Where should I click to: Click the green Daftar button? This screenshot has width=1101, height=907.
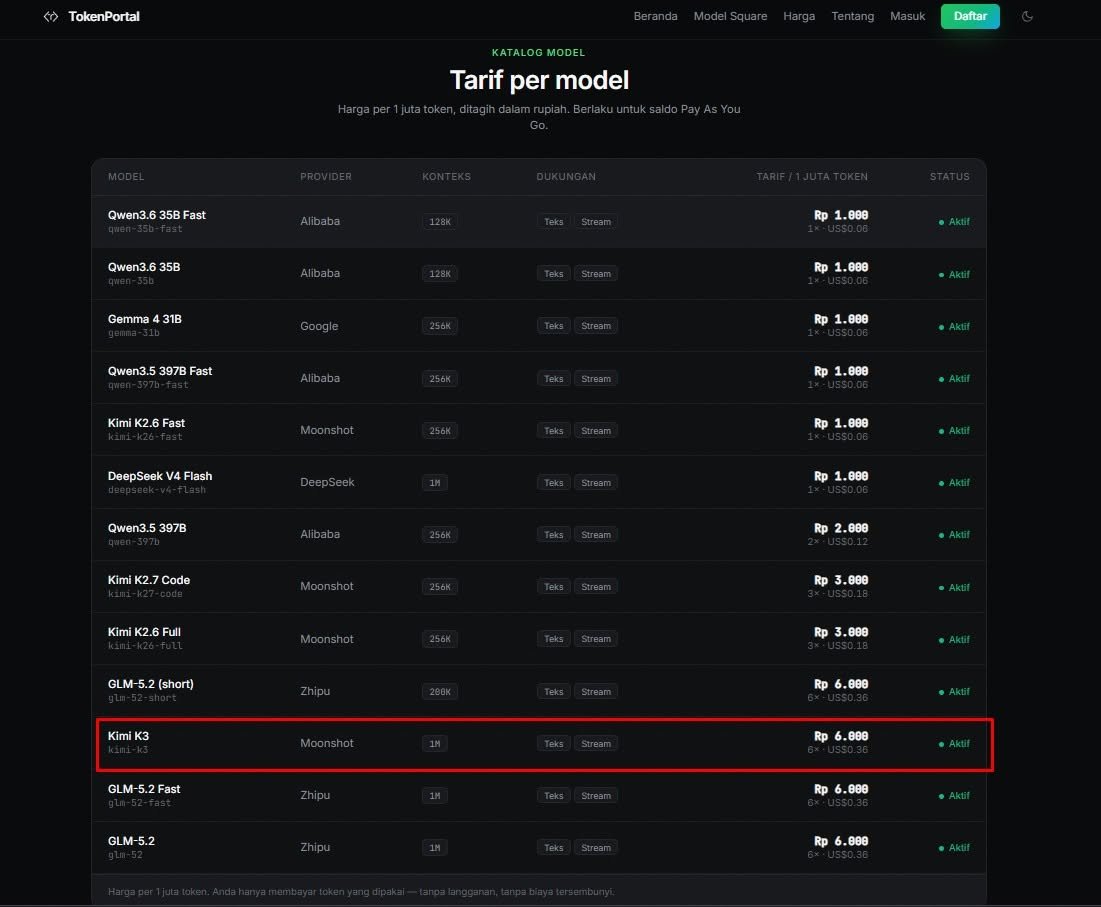[x=970, y=16]
